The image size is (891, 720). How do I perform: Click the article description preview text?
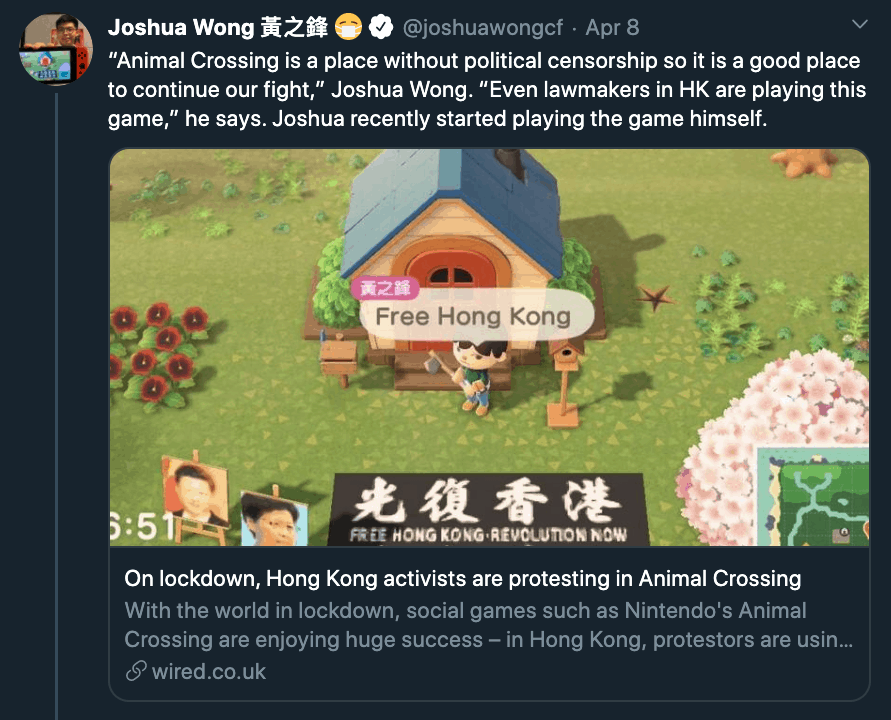pos(488,625)
